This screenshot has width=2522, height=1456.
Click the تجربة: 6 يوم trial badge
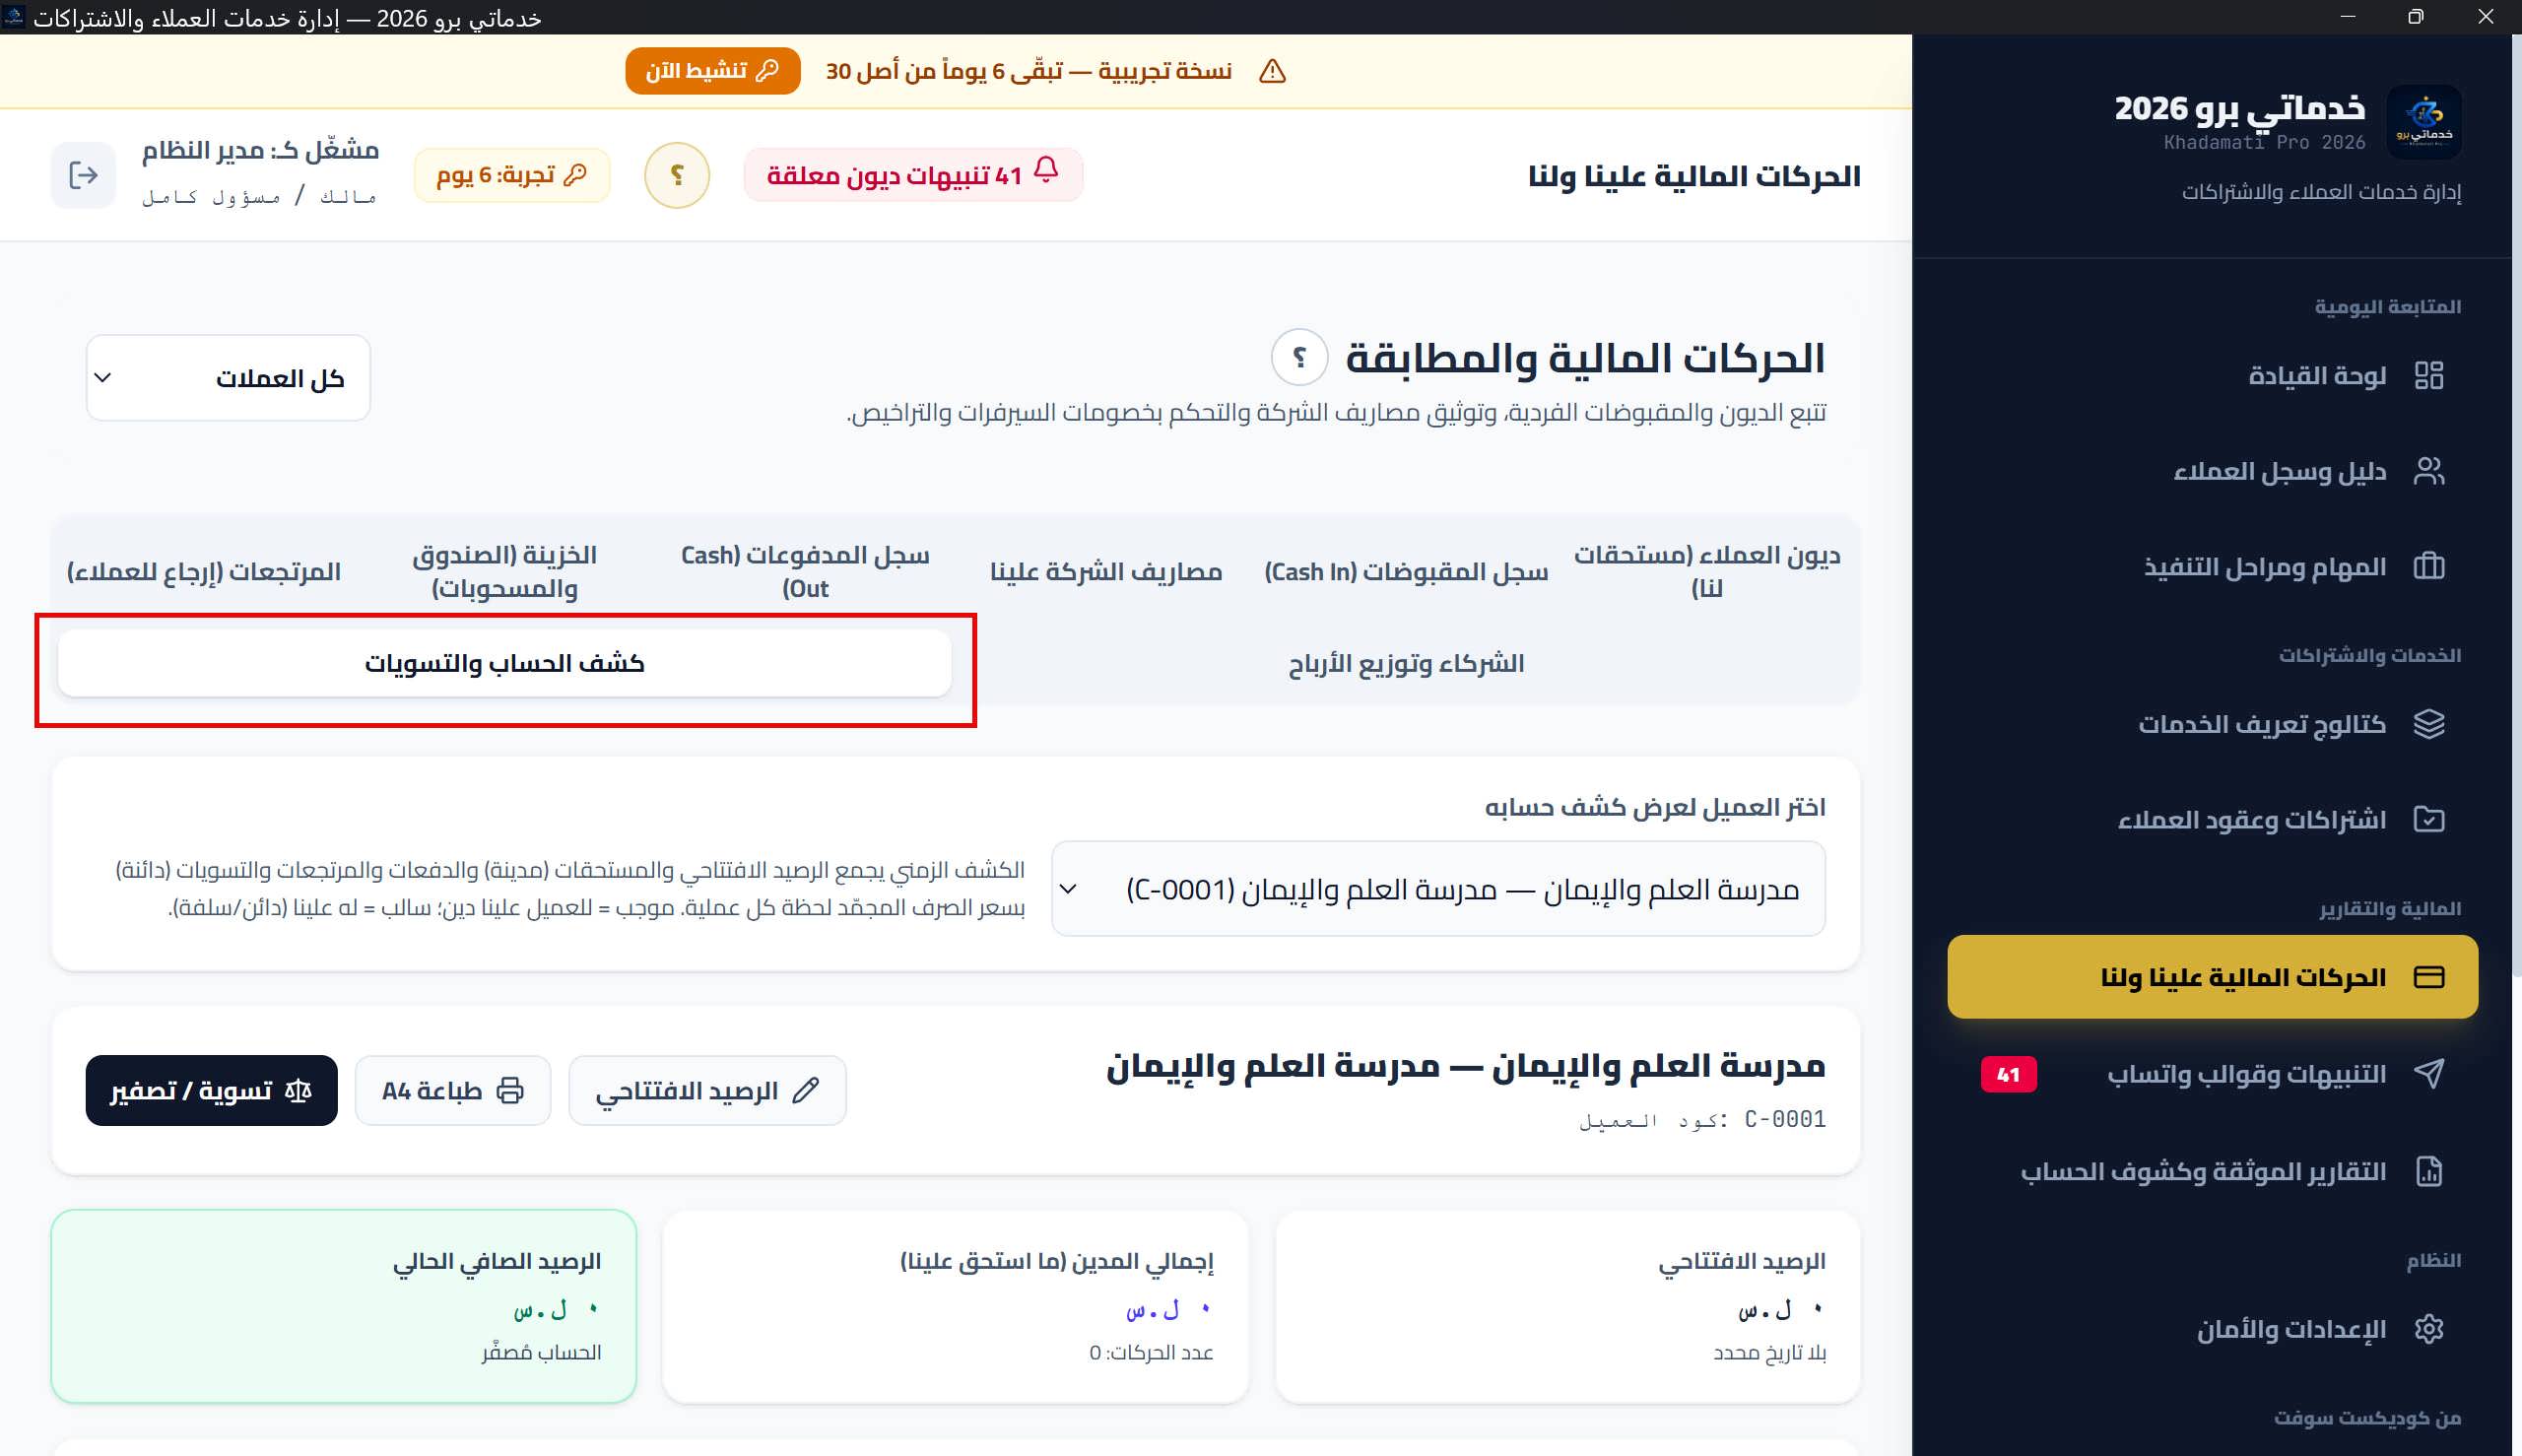point(512,175)
